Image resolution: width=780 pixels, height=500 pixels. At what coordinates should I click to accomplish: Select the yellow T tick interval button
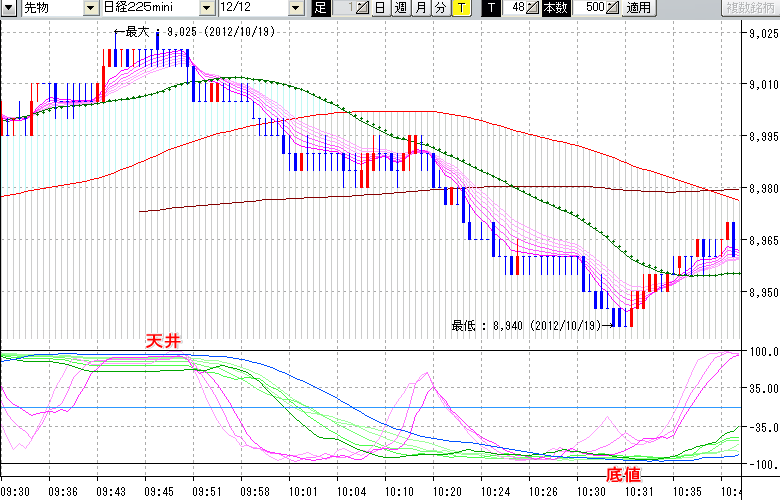click(x=460, y=8)
